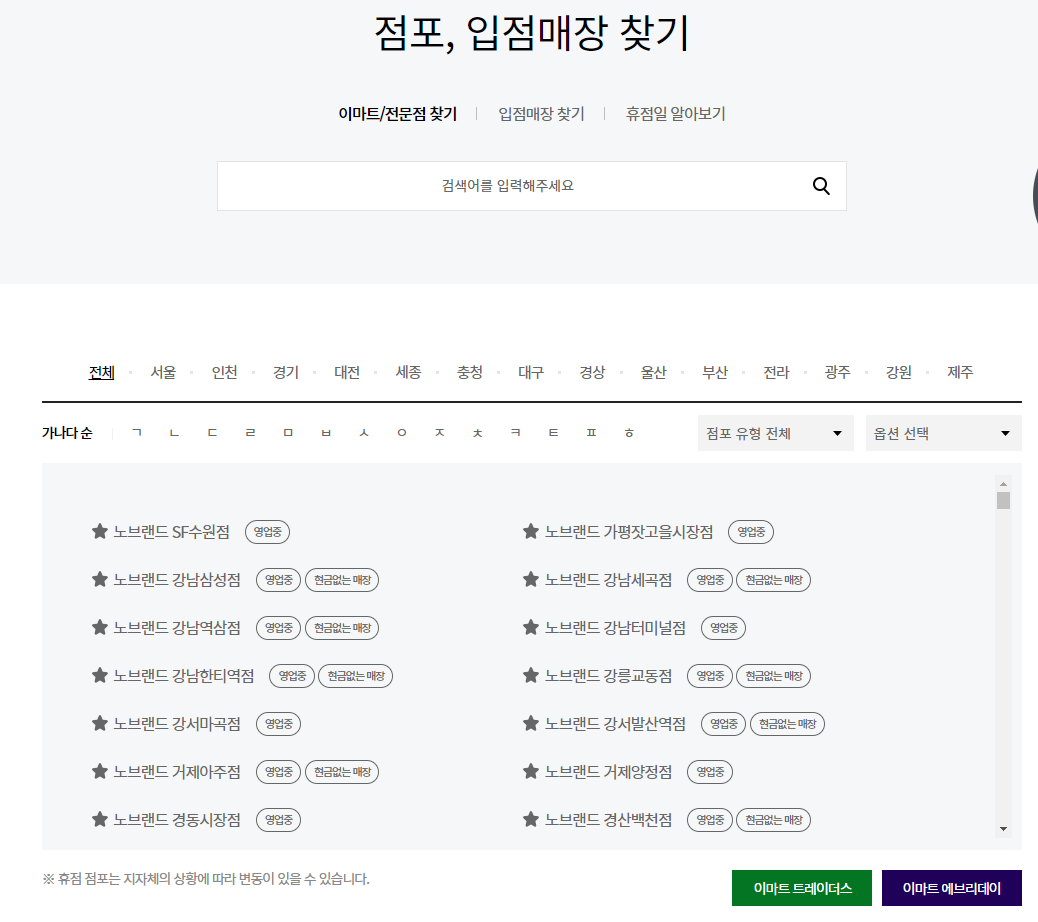Open 노브랜드 경동시장점 store link
Screen dimensions: 1038x922
pos(177,819)
